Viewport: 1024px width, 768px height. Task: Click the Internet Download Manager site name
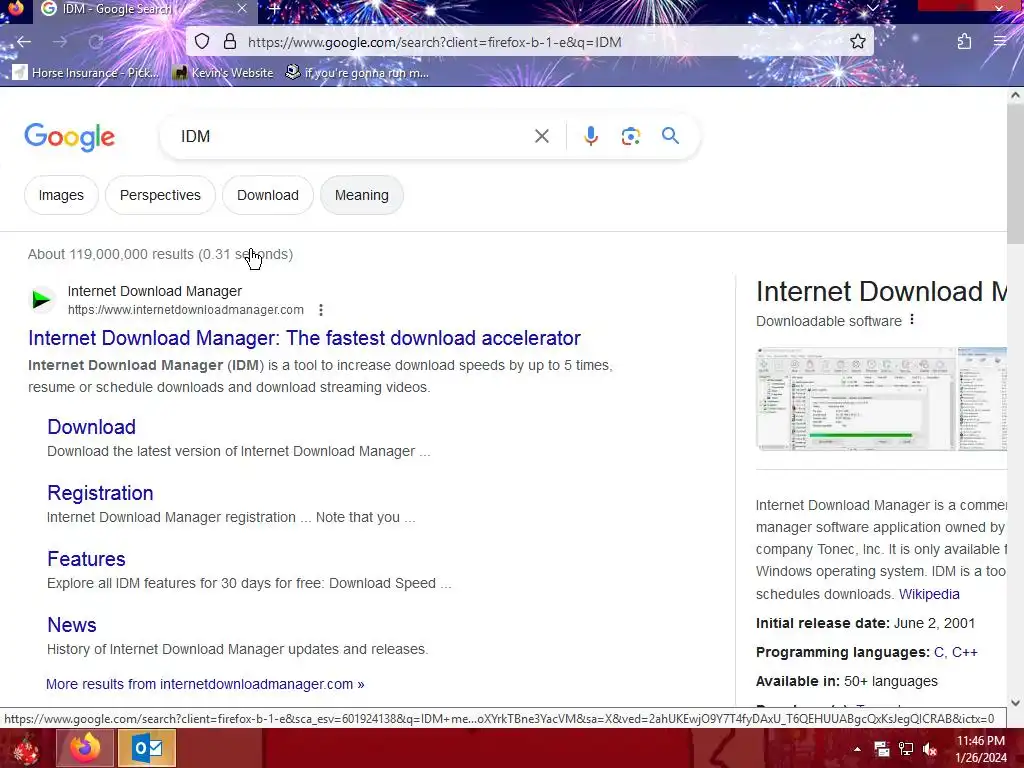coord(155,291)
